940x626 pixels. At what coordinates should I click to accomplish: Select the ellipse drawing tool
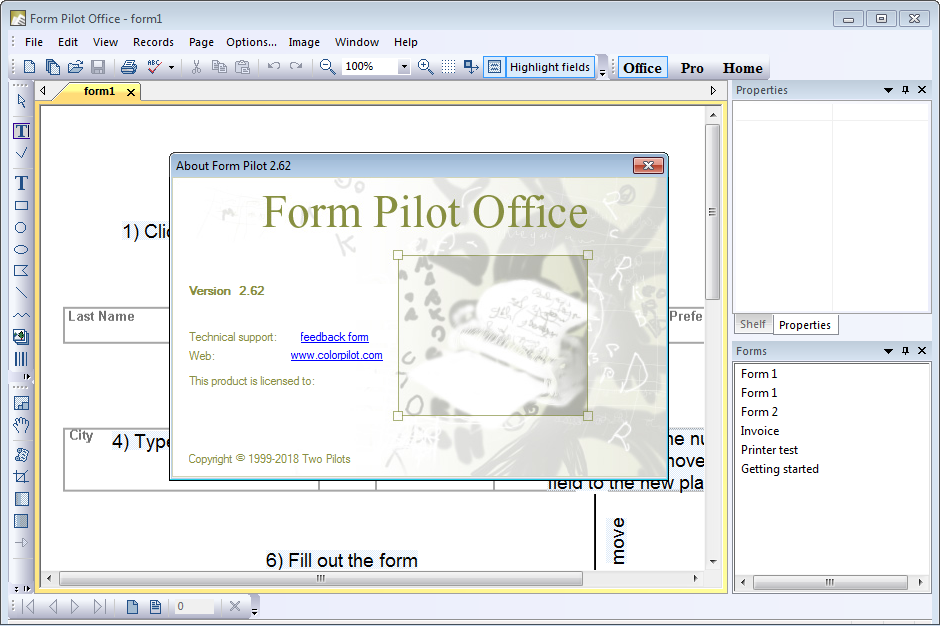tap(21, 249)
